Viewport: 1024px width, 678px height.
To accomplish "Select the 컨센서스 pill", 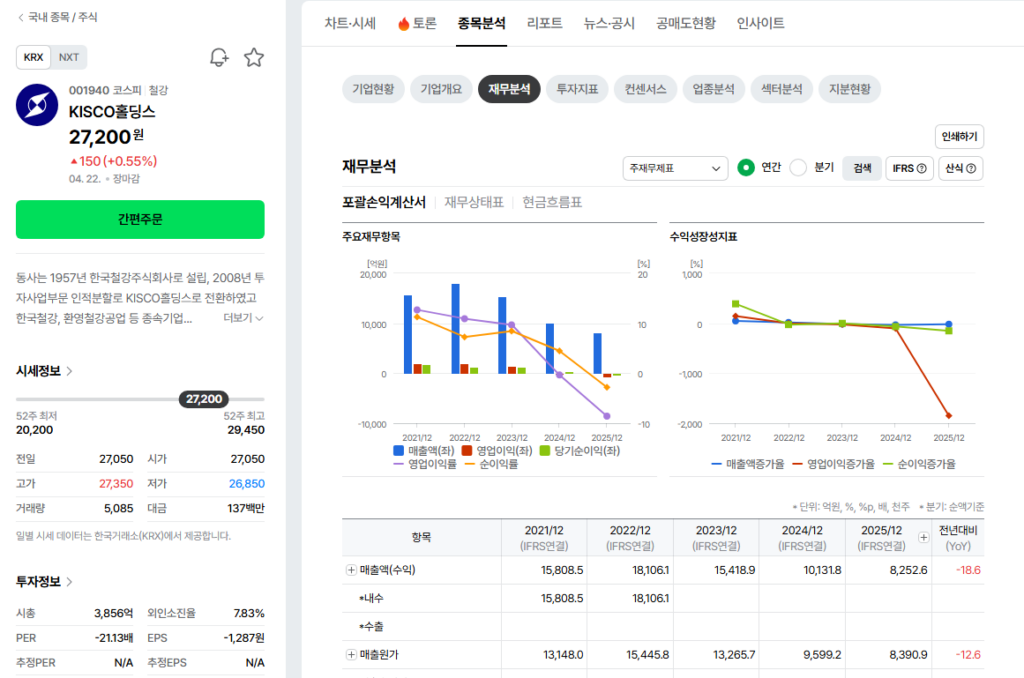I will pos(645,89).
